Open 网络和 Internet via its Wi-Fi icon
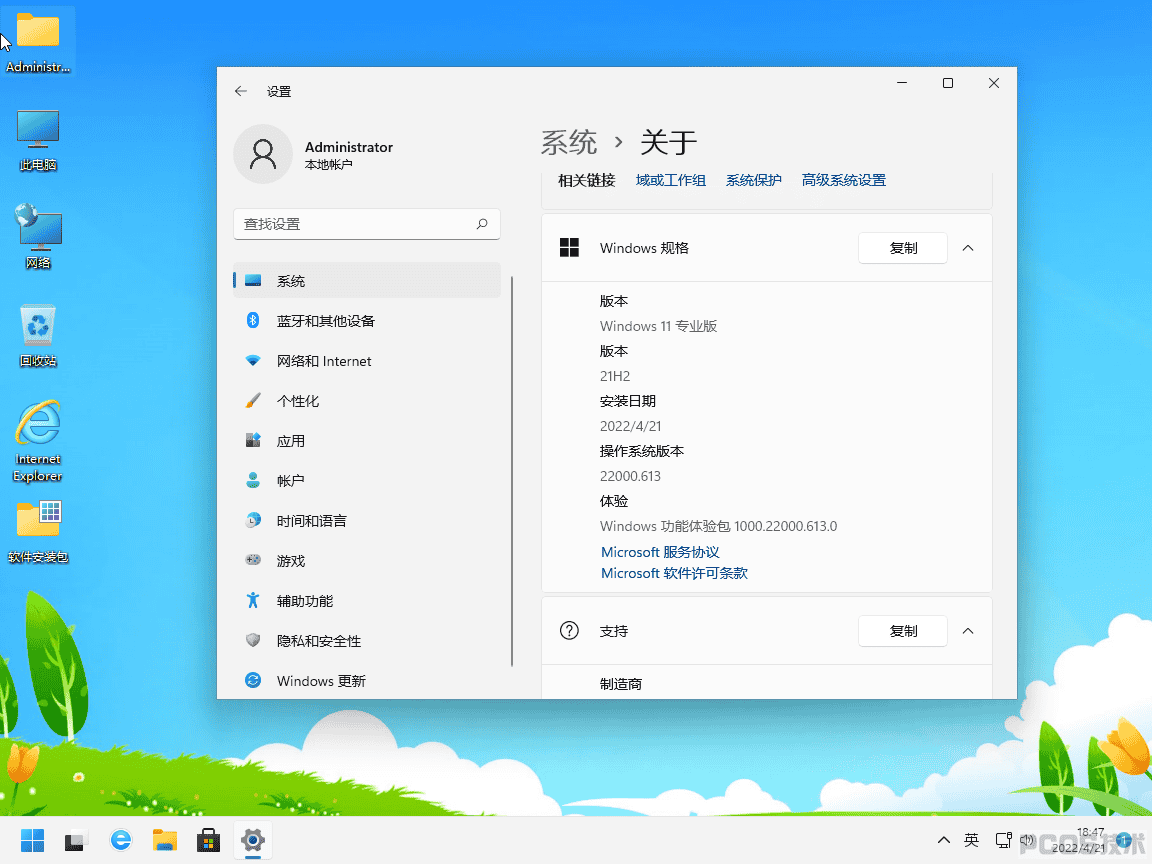The width and height of the screenshot is (1152, 864). (x=253, y=361)
